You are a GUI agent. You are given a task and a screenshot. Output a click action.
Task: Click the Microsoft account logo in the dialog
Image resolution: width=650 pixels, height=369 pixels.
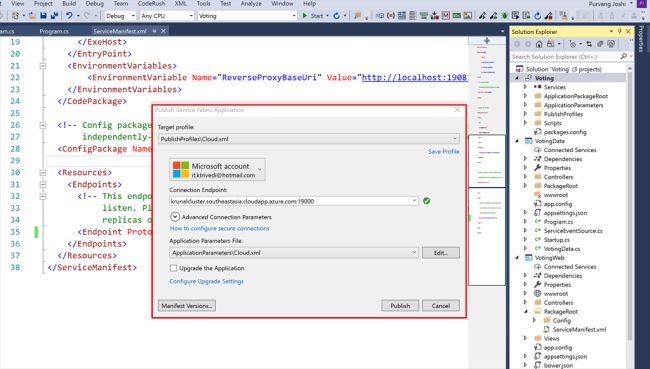click(181, 170)
